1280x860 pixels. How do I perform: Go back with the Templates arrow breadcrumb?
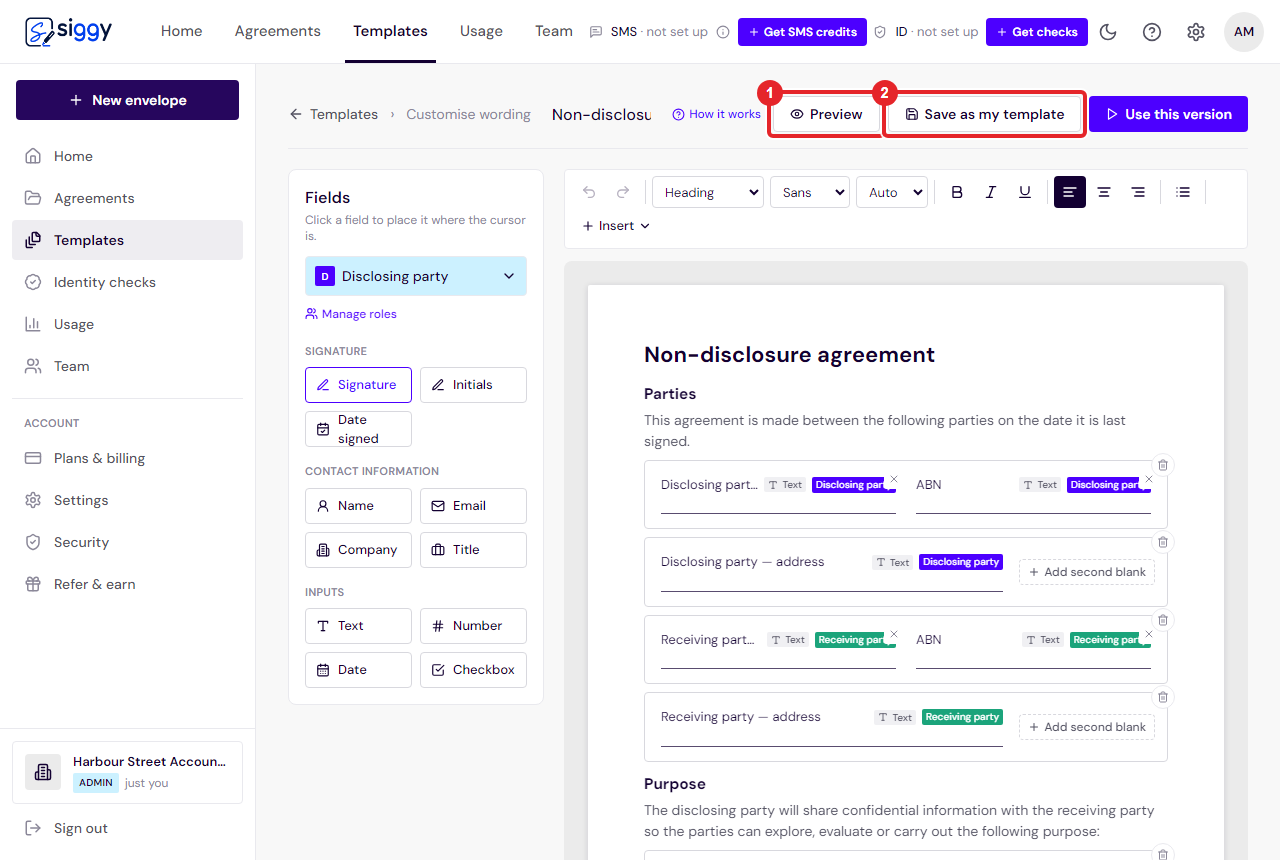click(x=334, y=114)
